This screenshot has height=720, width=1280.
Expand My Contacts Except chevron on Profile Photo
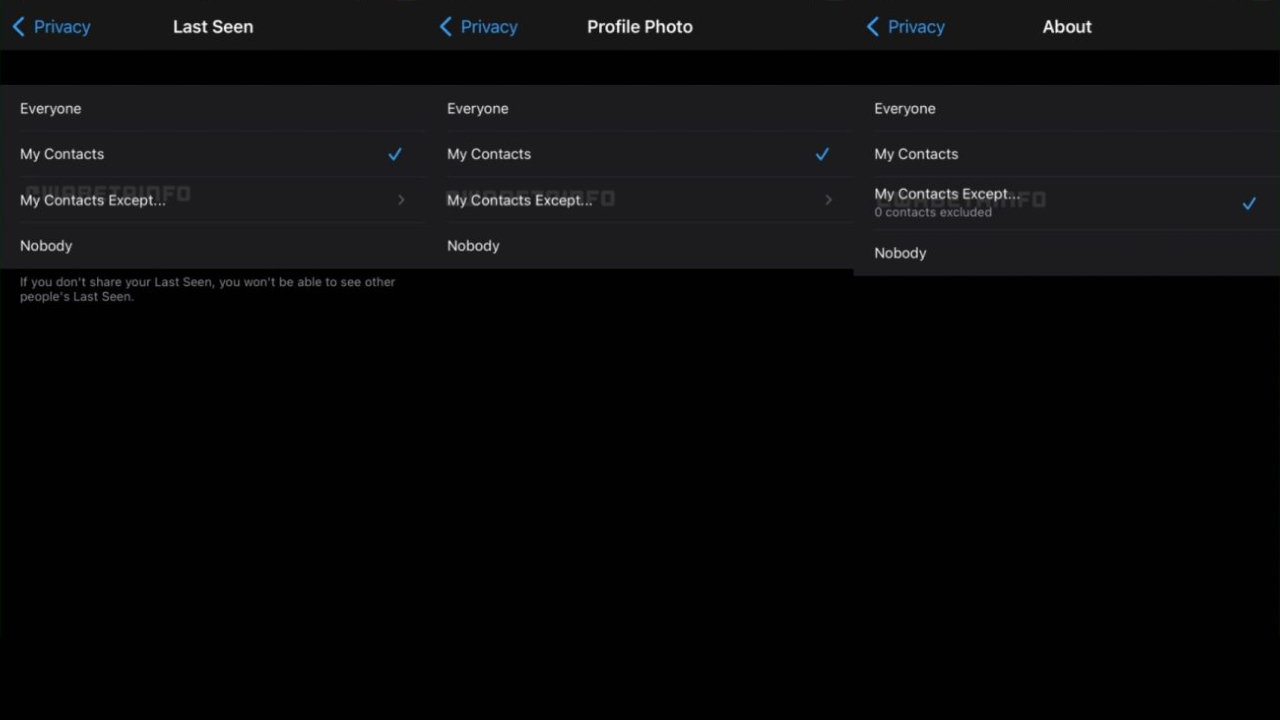(828, 200)
